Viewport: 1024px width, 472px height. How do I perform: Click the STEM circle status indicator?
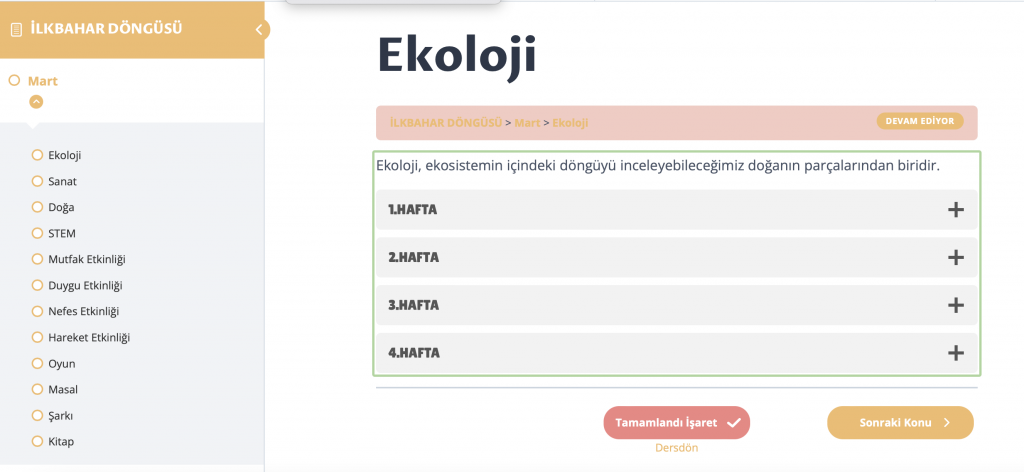[38, 233]
